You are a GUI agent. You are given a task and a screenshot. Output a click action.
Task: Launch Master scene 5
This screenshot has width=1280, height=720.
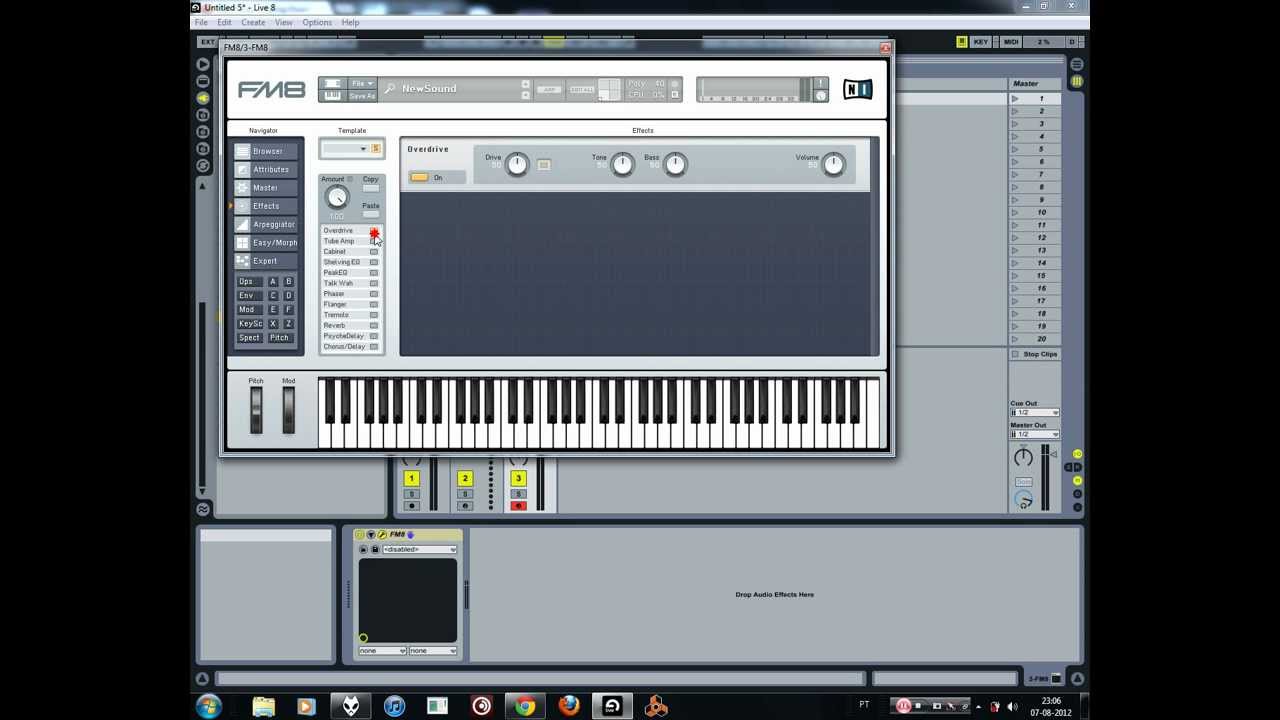pos(1015,149)
